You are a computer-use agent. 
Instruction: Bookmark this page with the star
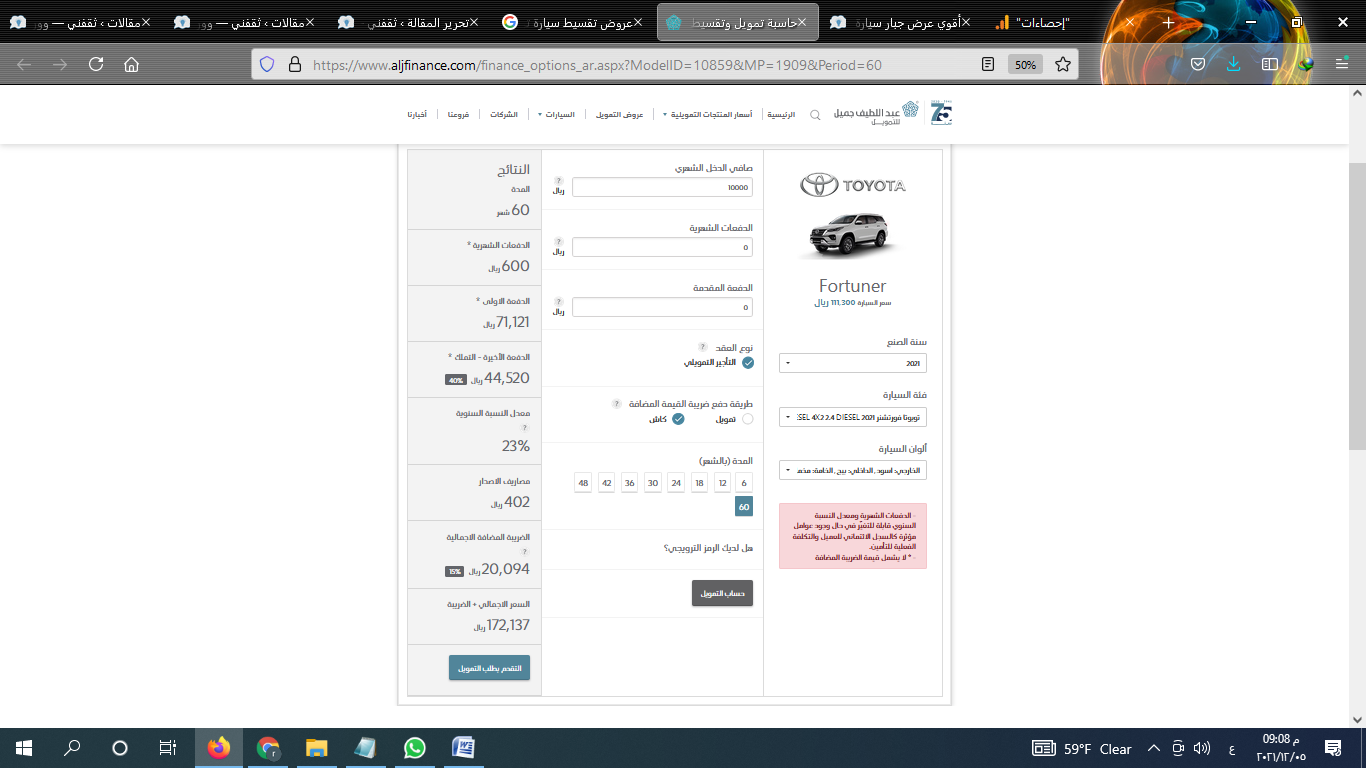pos(1063,64)
